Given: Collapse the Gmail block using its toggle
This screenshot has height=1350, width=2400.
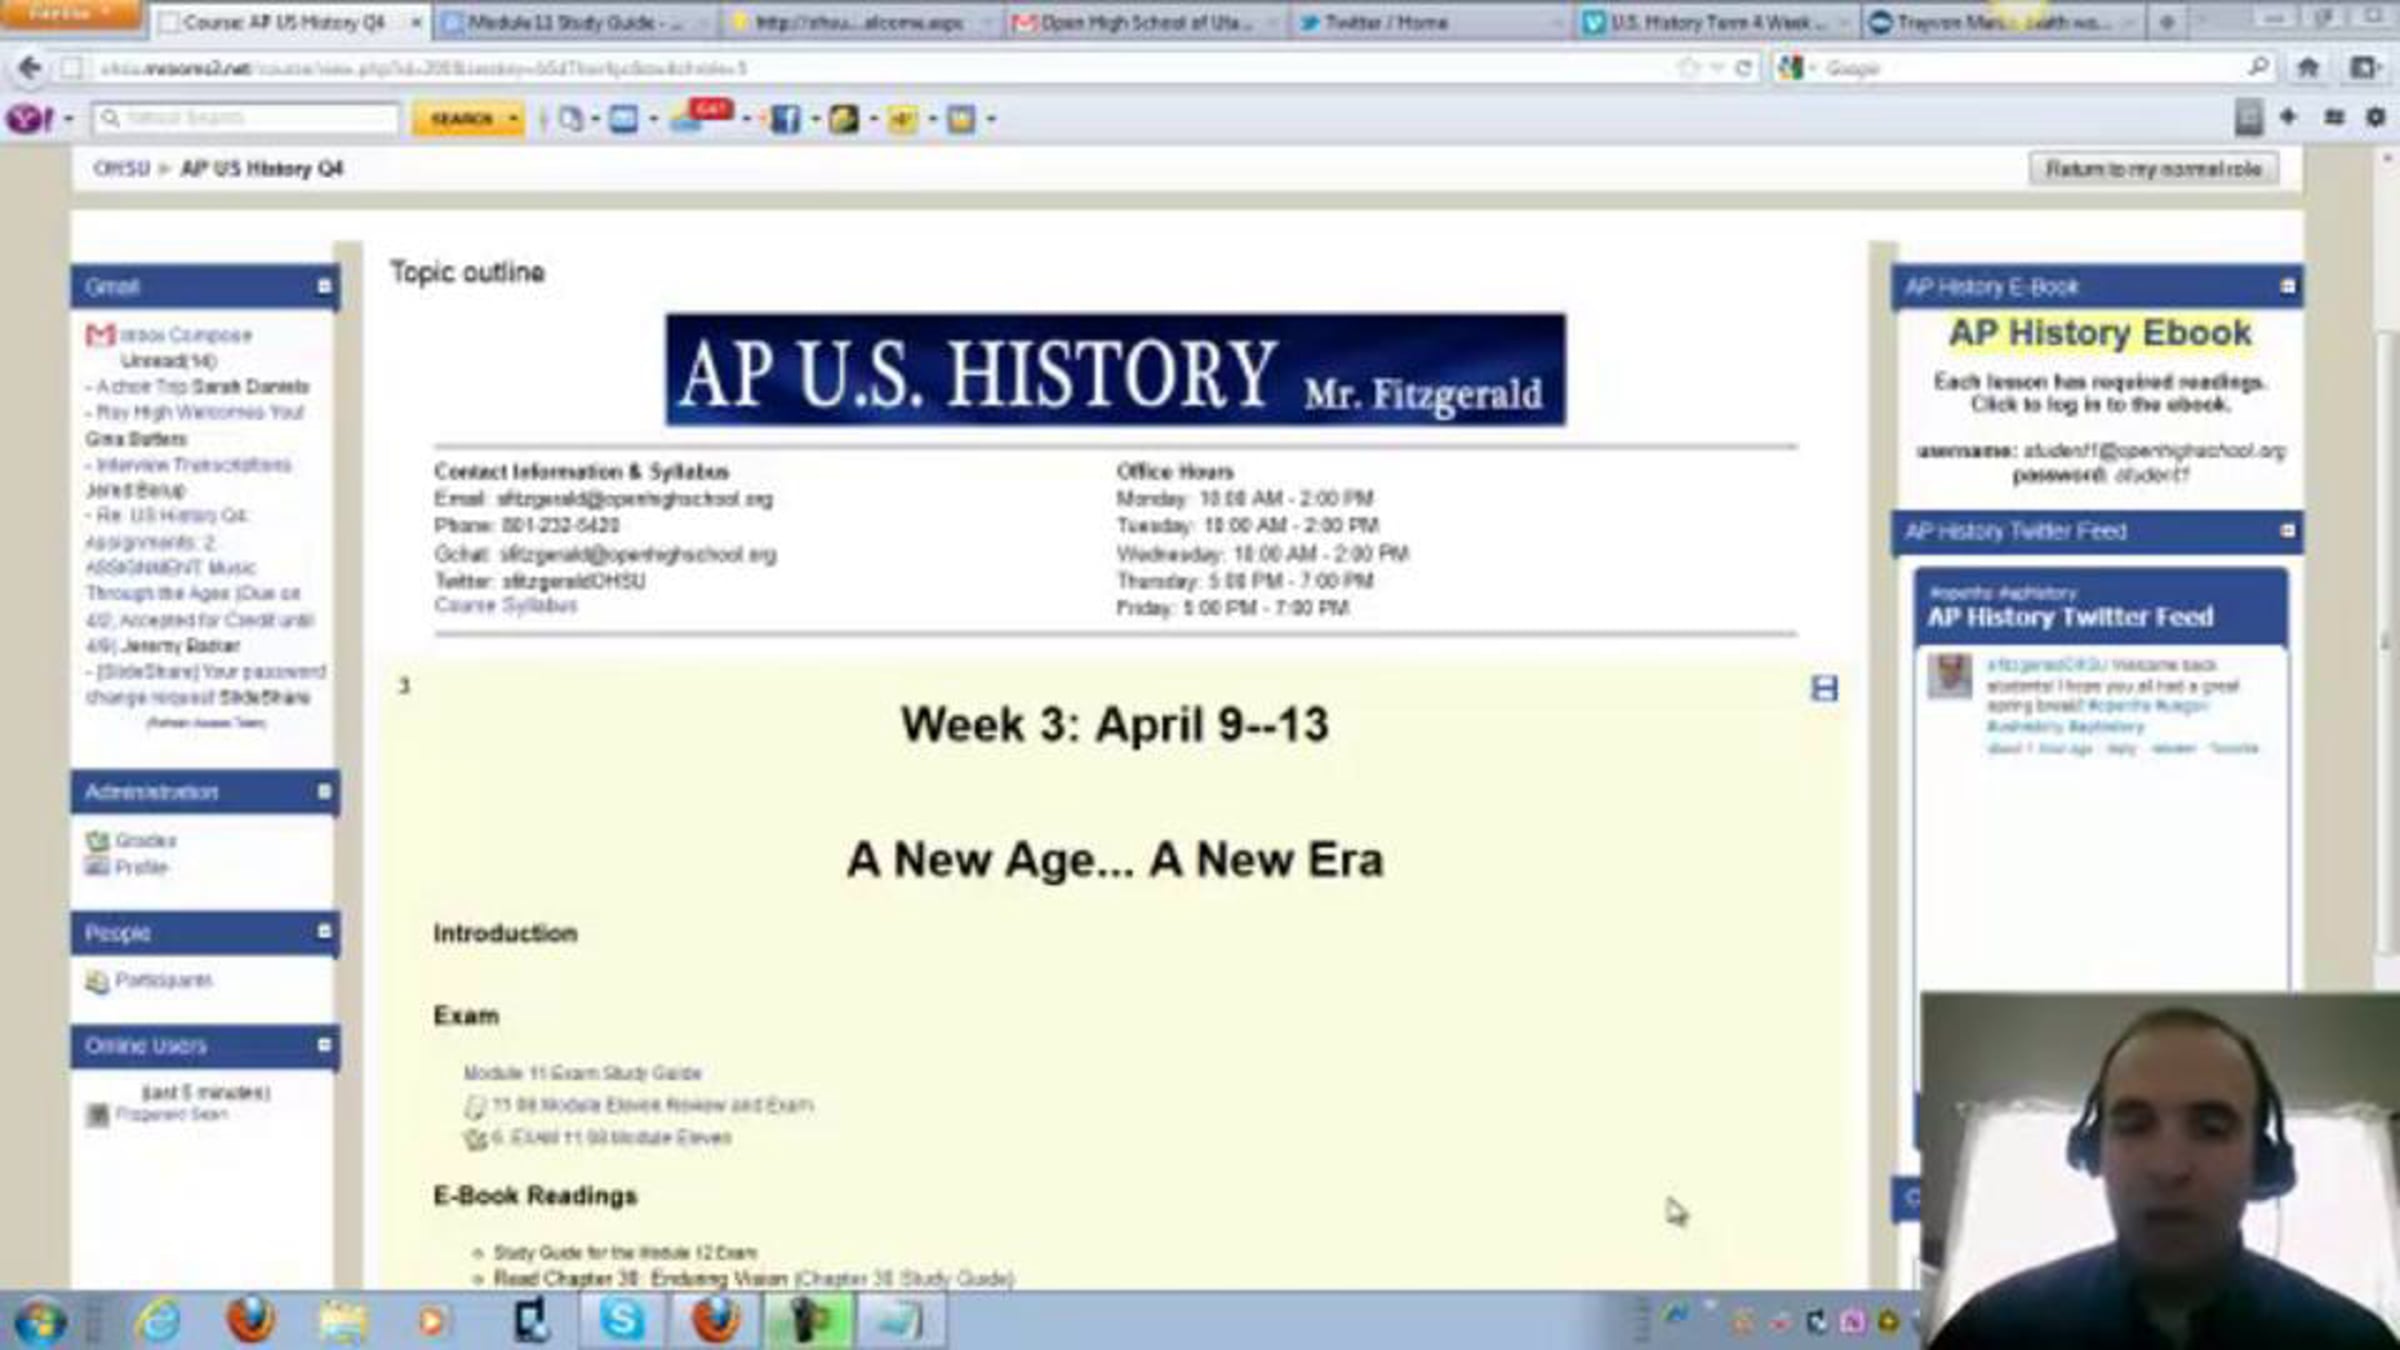Looking at the screenshot, I should click(x=324, y=287).
